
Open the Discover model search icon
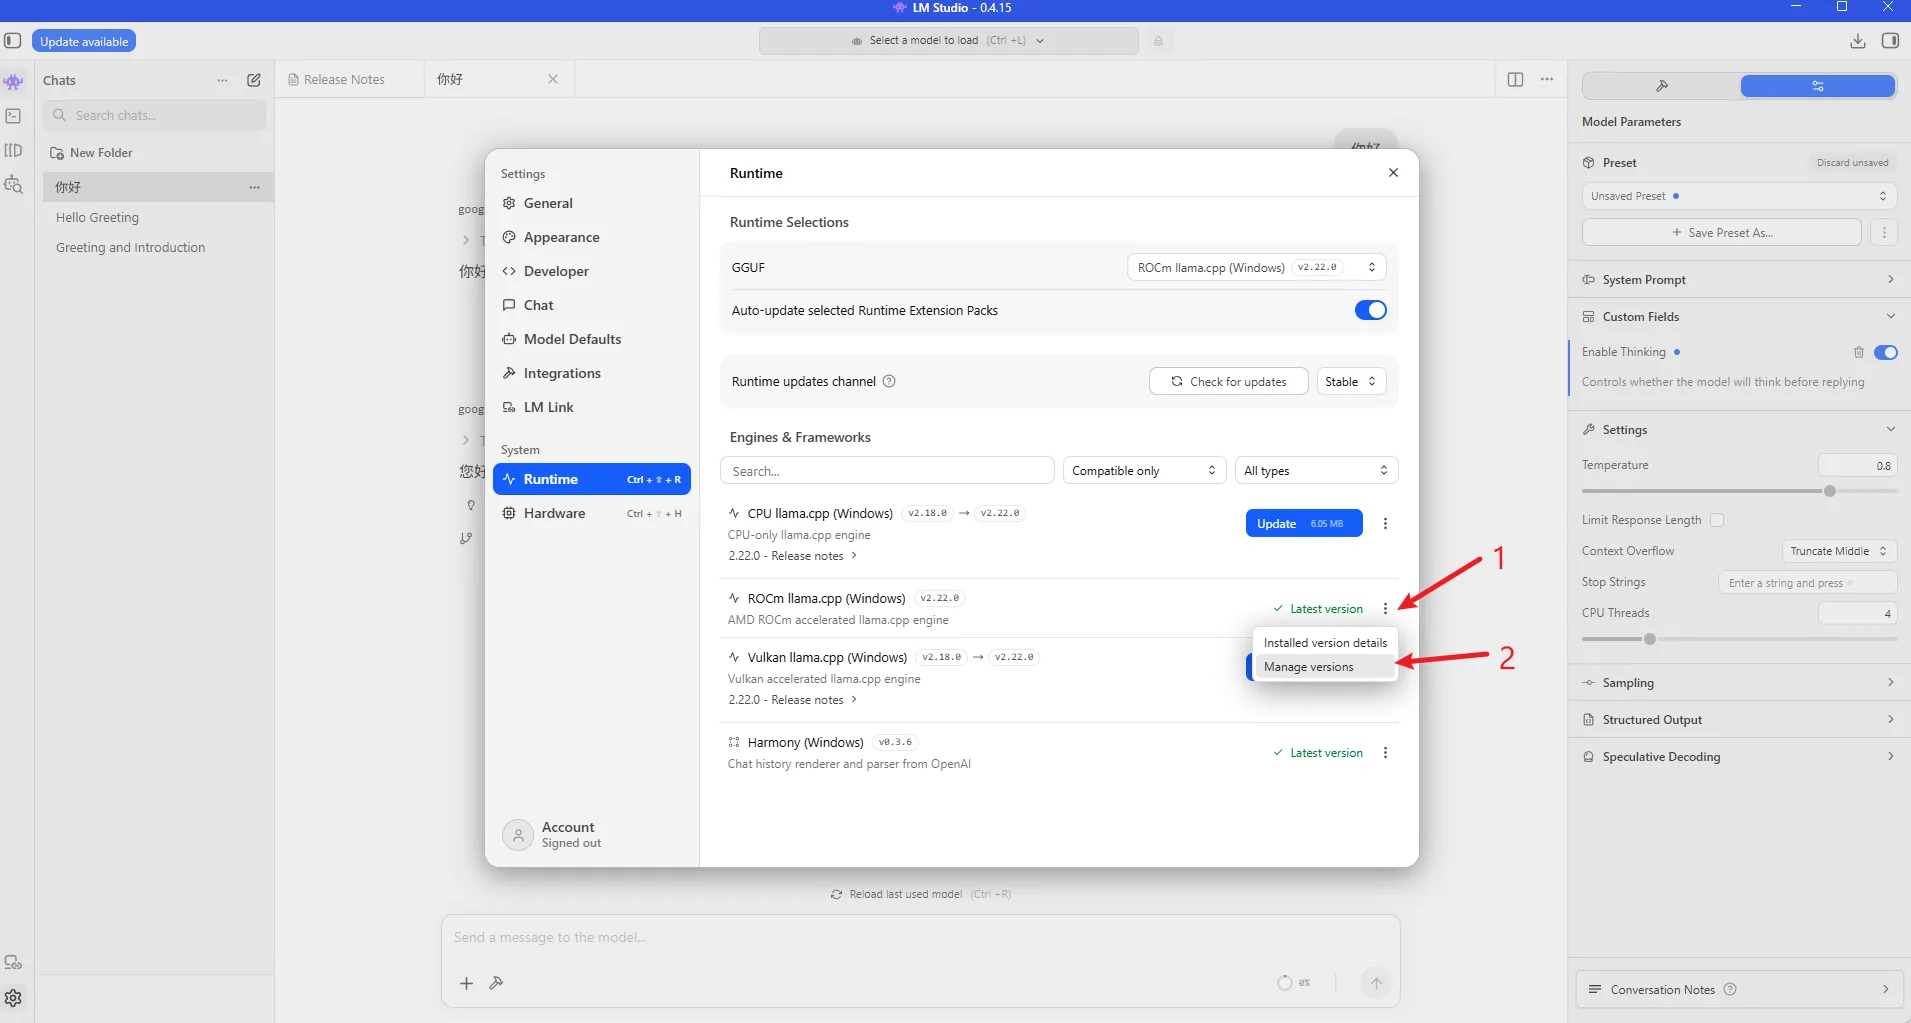13,185
